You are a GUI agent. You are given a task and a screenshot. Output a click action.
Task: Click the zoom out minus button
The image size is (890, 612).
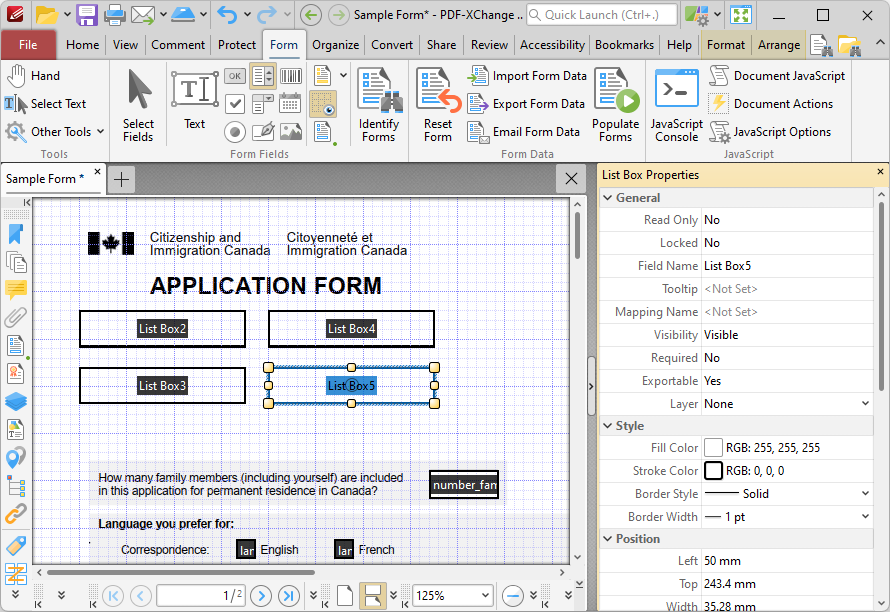coord(513,596)
